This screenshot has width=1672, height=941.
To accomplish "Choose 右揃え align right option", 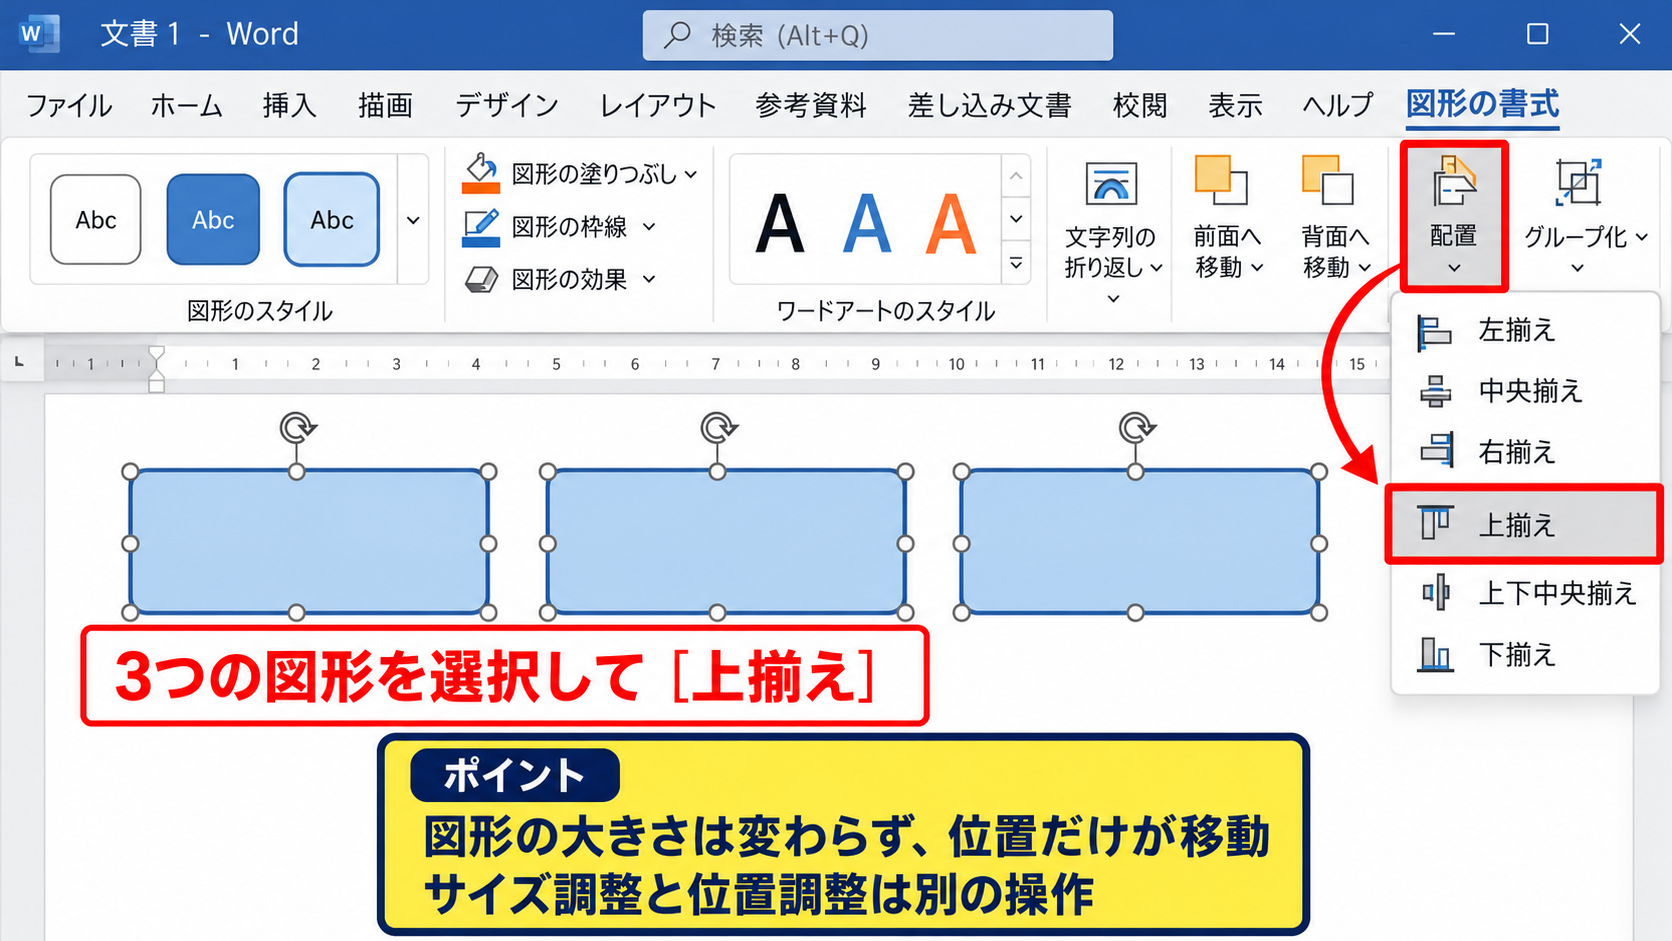I will click(x=1525, y=452).
